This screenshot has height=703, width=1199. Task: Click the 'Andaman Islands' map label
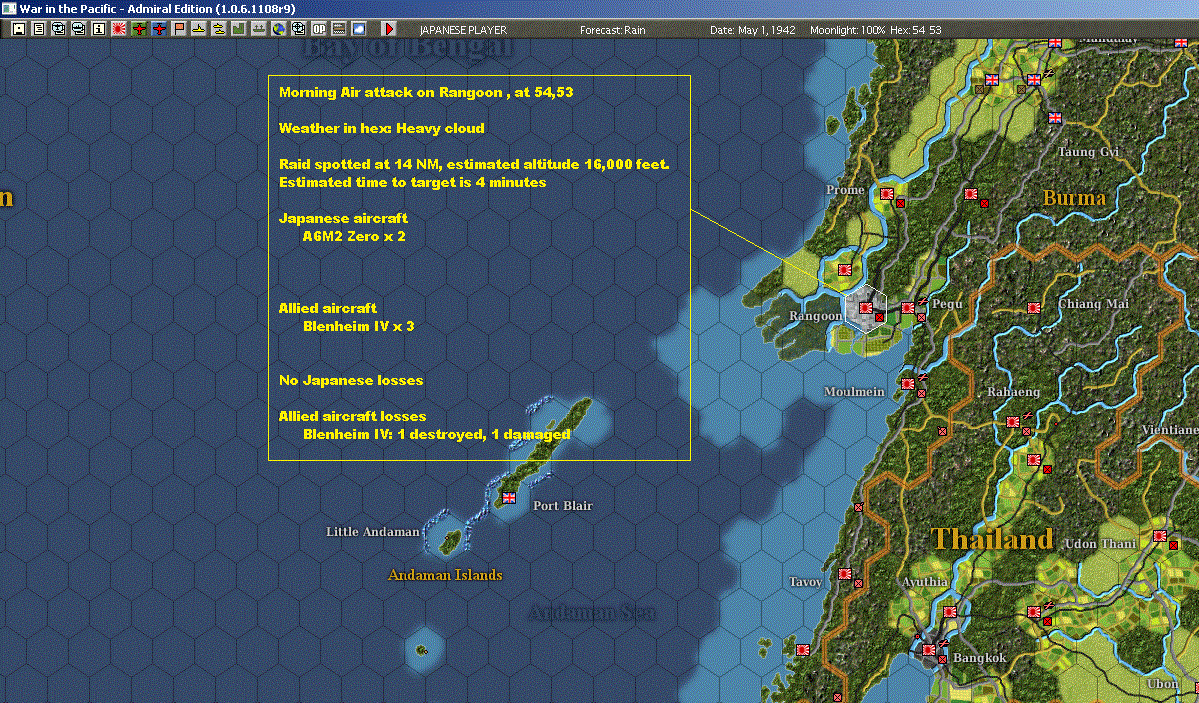[x=445, y=575]
